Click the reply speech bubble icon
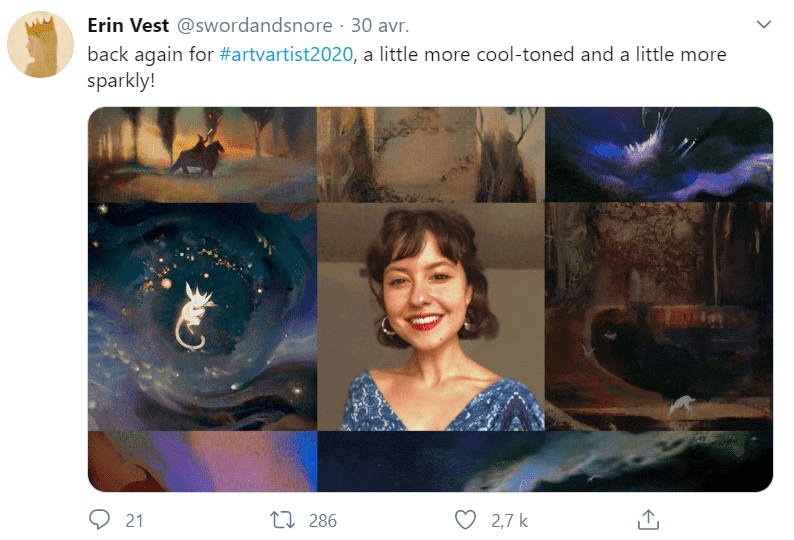The image size is (794, 540). tap(99, 520)
